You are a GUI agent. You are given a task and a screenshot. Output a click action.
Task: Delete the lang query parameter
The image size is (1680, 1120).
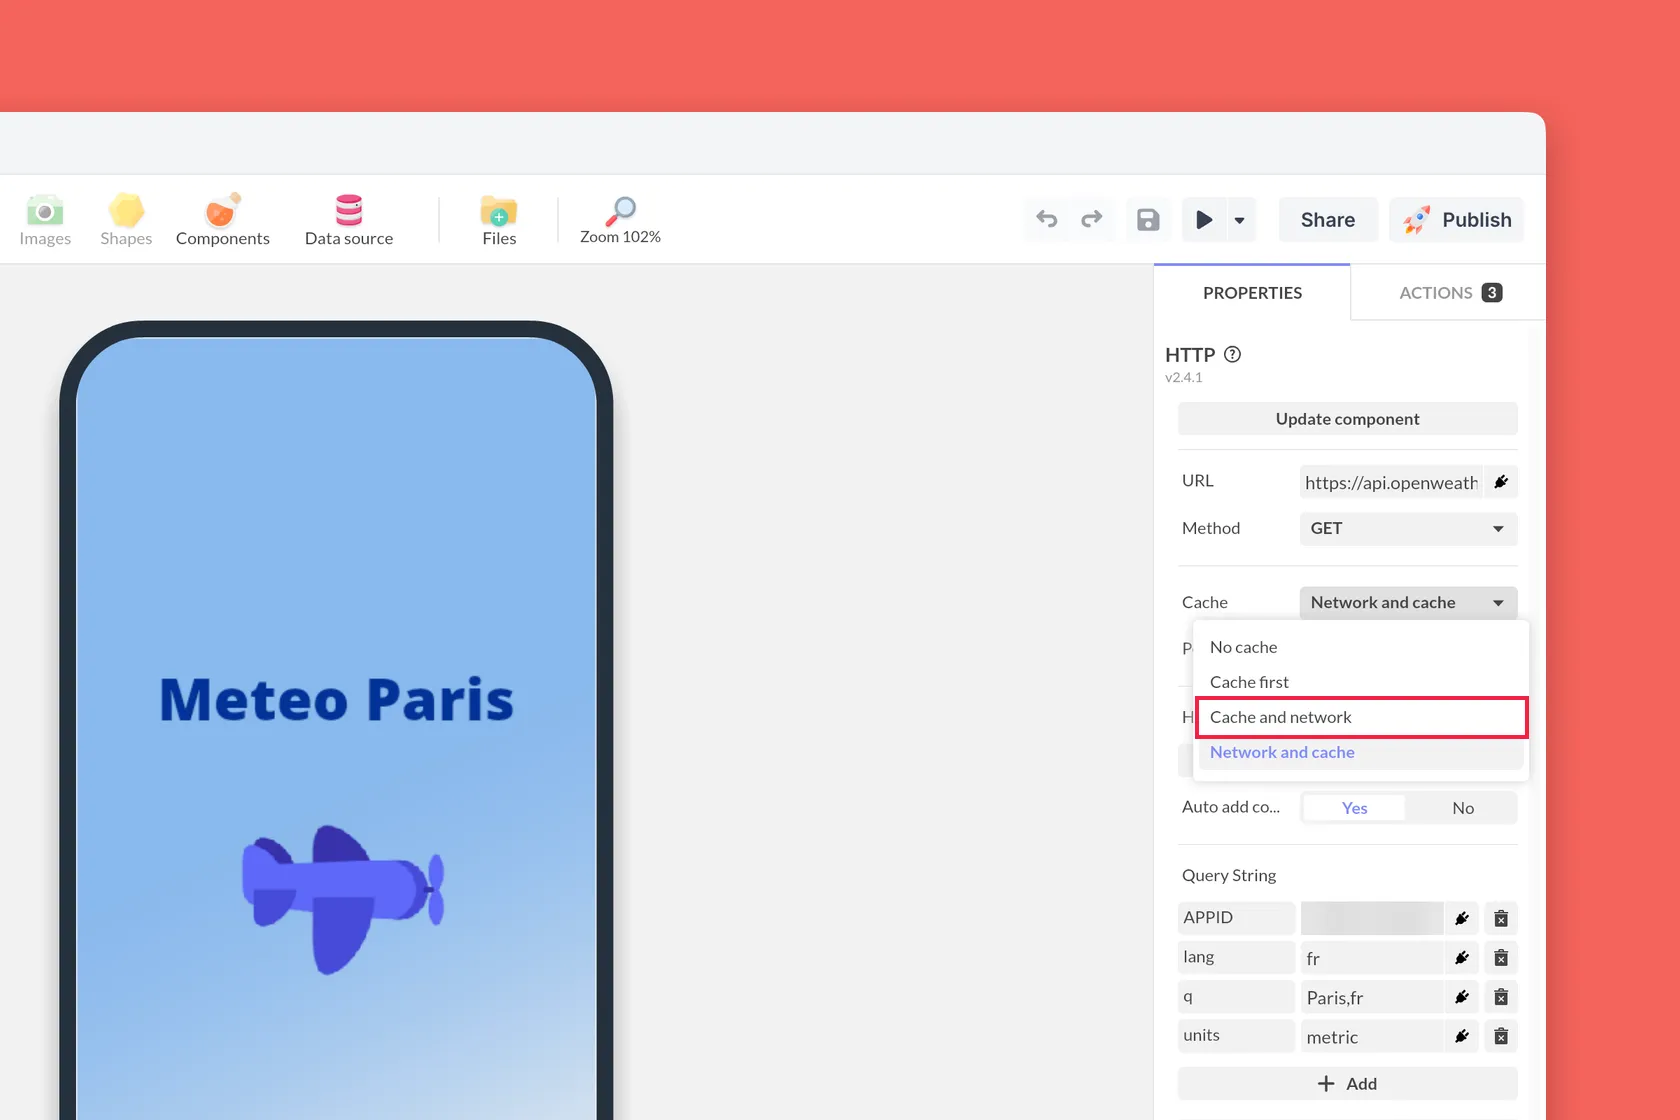pos(1501,958)
